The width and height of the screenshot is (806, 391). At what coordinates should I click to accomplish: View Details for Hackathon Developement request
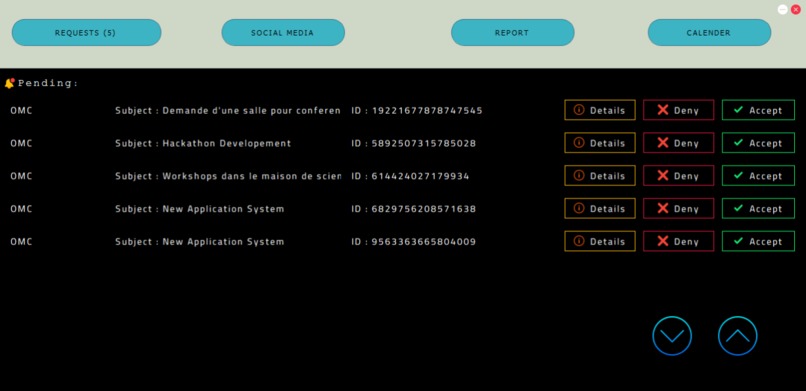click(600, 143)
